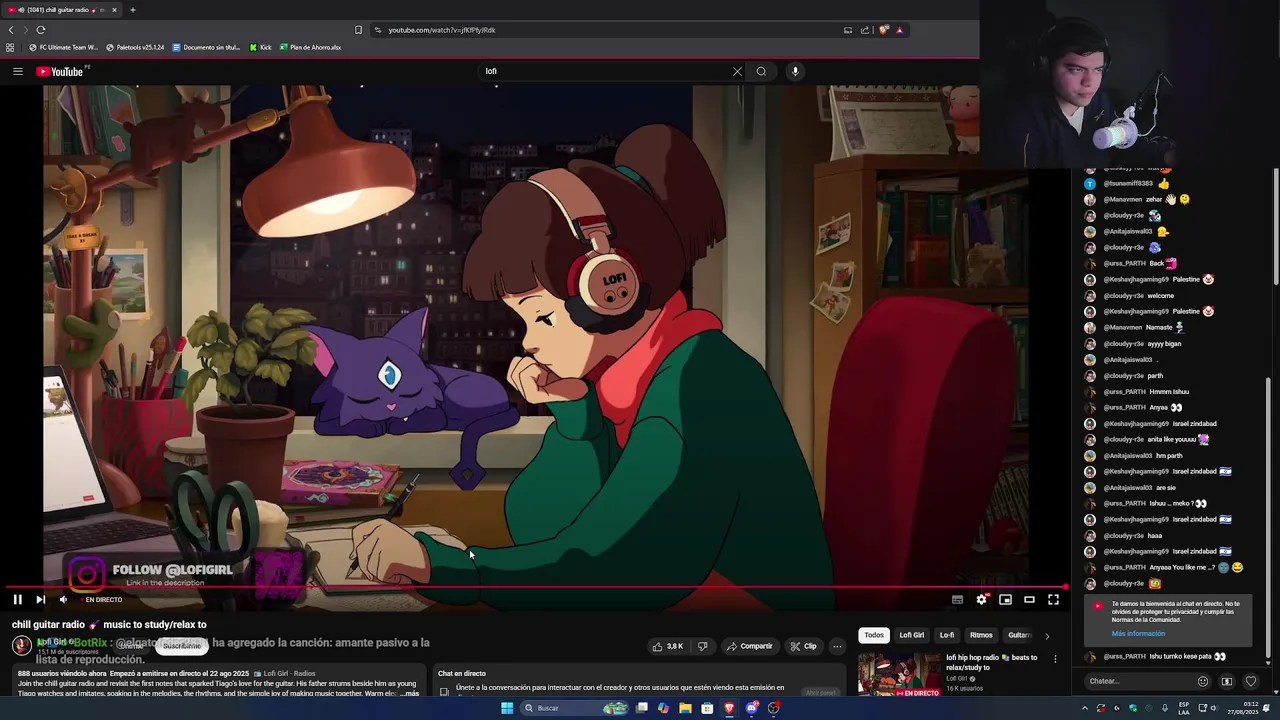This screenshot has width=1280, height=720.
Task: Open player settings gear
Action: click(x=981, y=599)
